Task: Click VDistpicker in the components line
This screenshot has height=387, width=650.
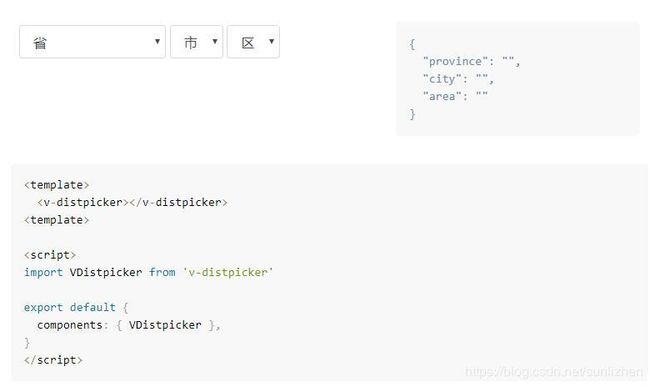Action: coord(165,325)
